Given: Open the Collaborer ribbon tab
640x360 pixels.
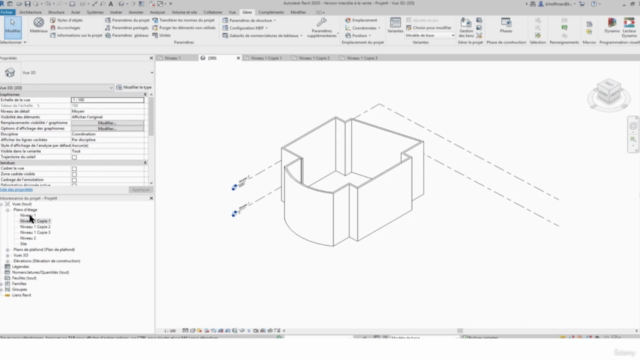Looking at the screenshot, I should [x=213, y=12].
